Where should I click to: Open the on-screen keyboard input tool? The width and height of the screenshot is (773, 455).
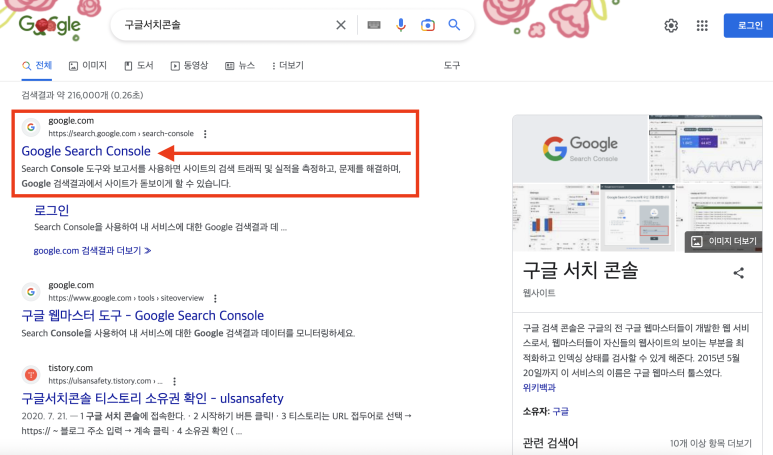pos(374,25)
